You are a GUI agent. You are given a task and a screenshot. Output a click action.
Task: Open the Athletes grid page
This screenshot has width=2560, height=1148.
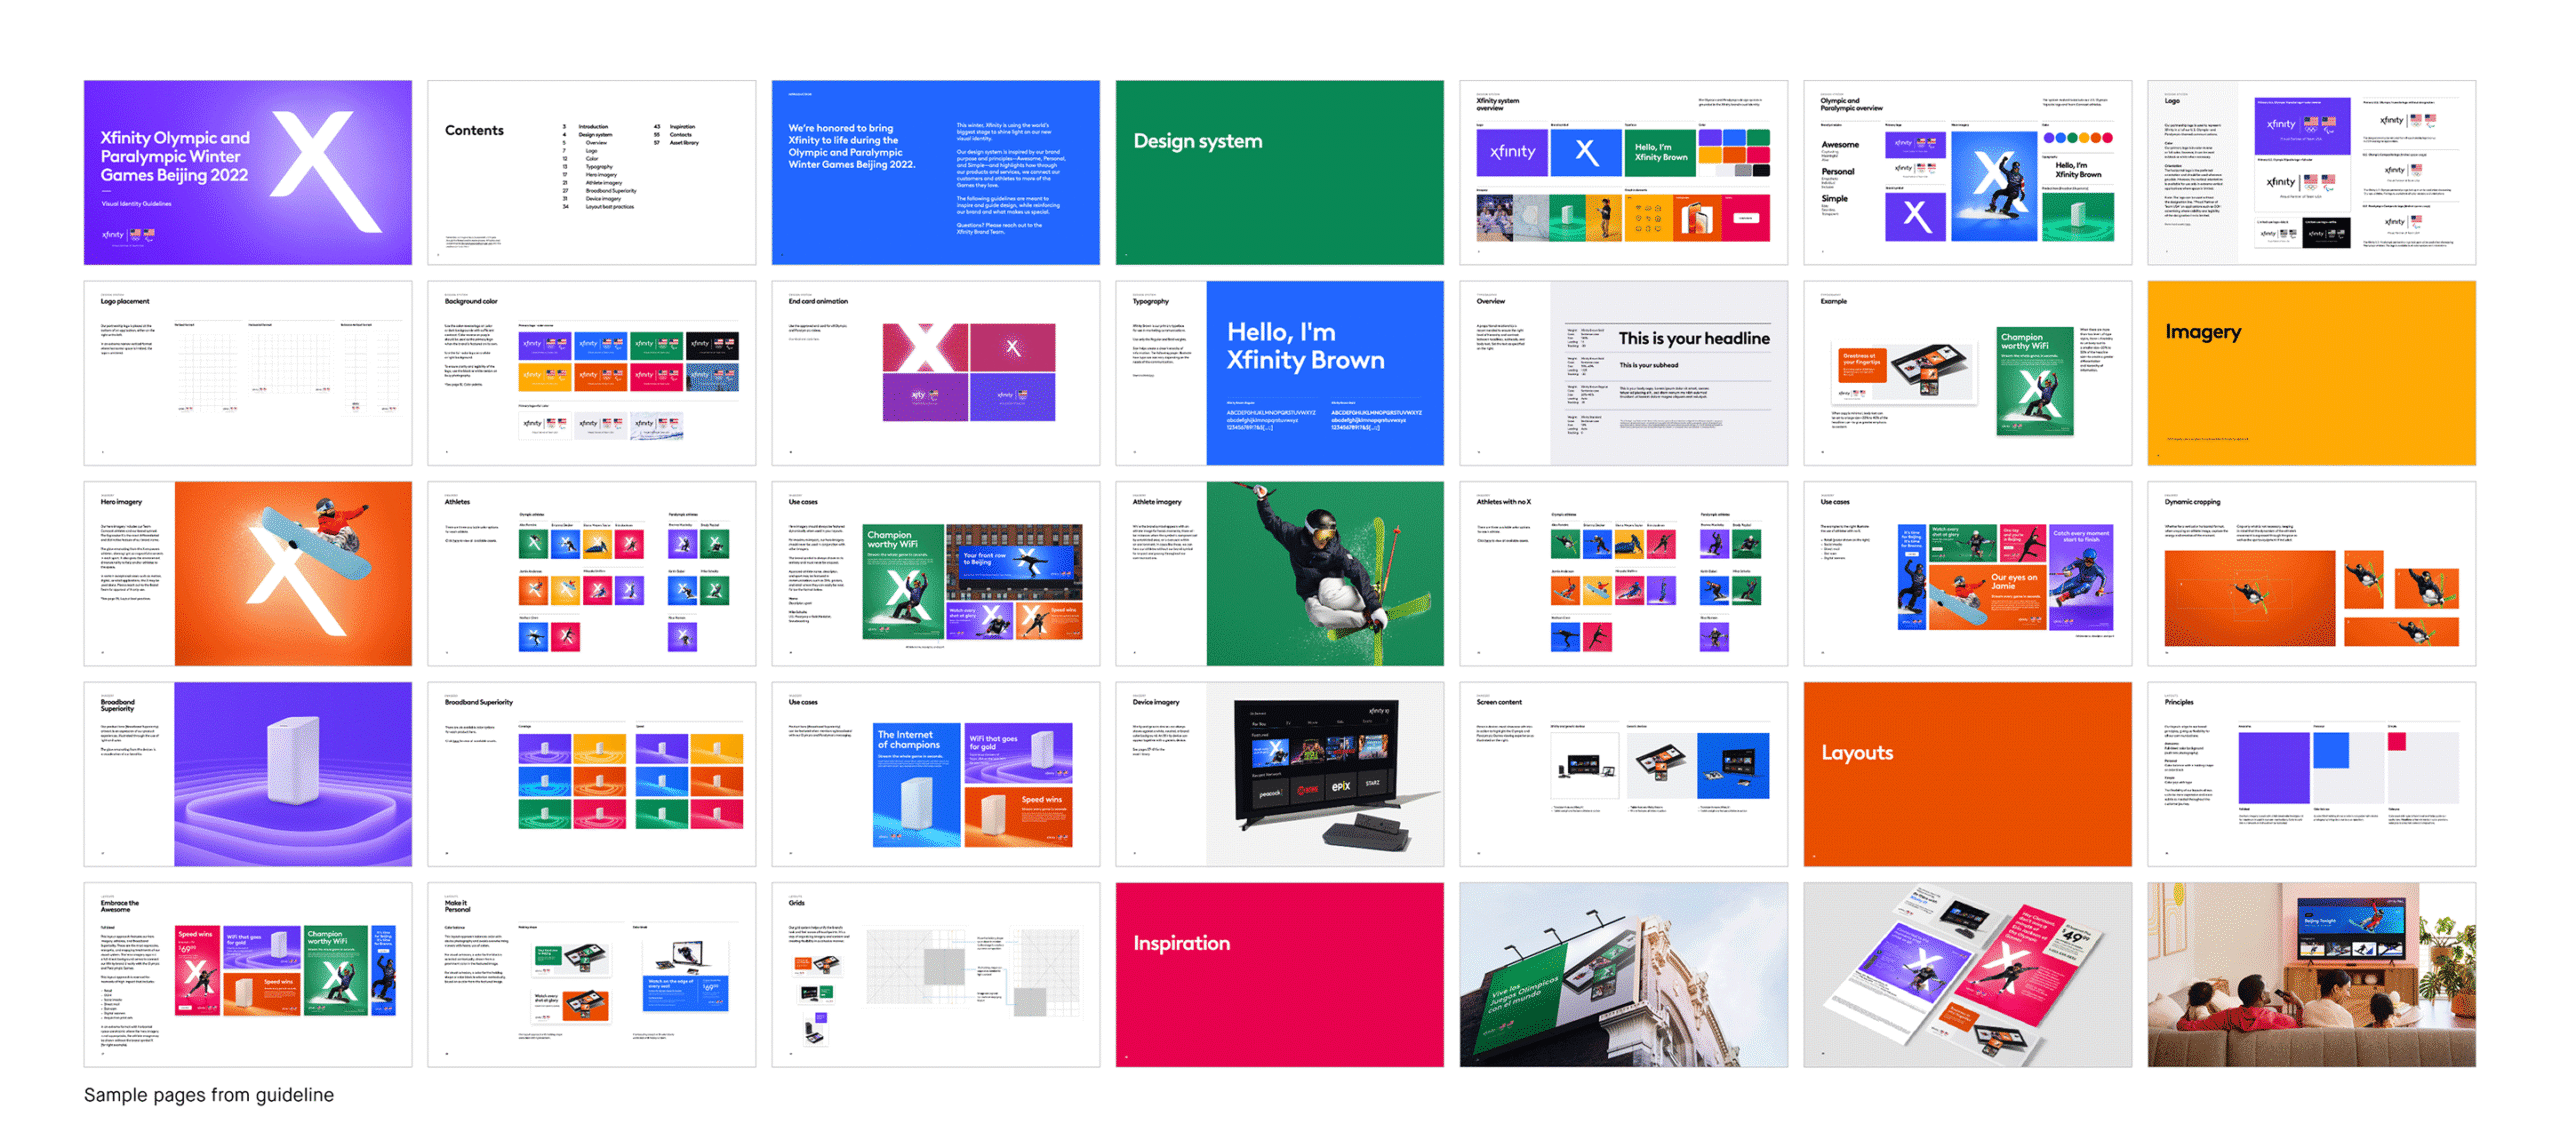coord(591,574)
